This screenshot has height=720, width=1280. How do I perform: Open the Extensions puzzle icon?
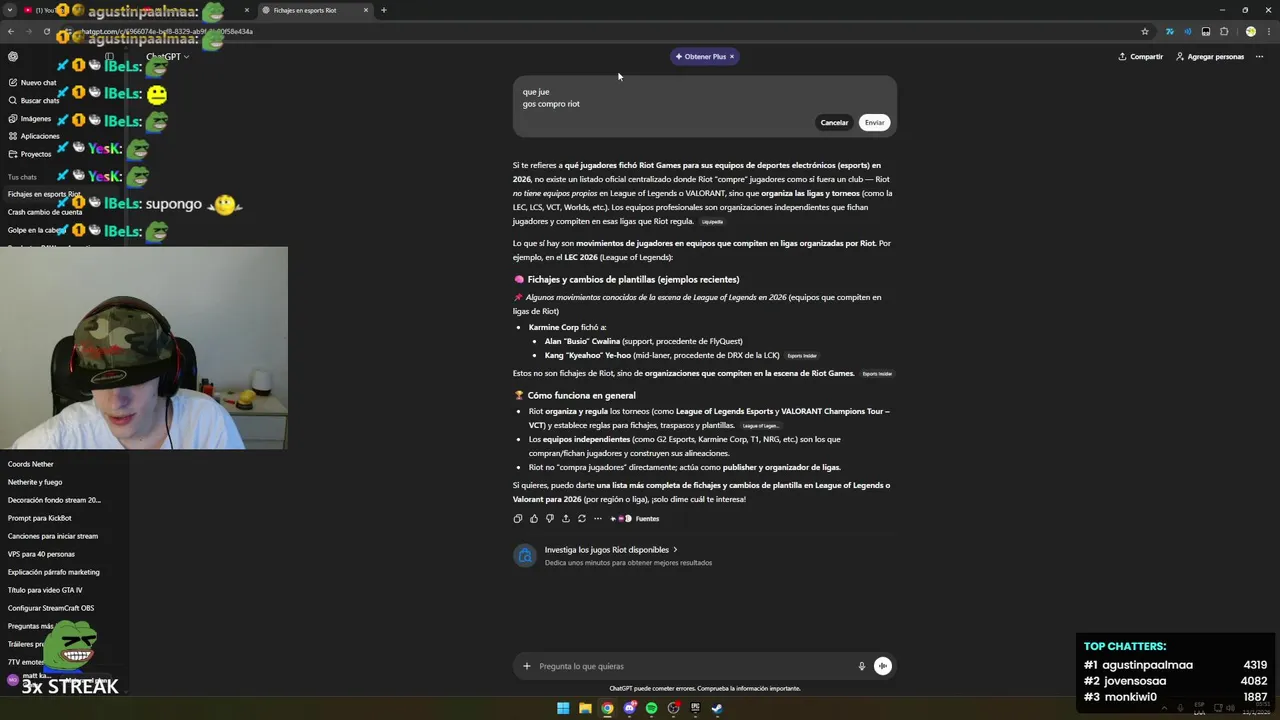[1224, 31]
